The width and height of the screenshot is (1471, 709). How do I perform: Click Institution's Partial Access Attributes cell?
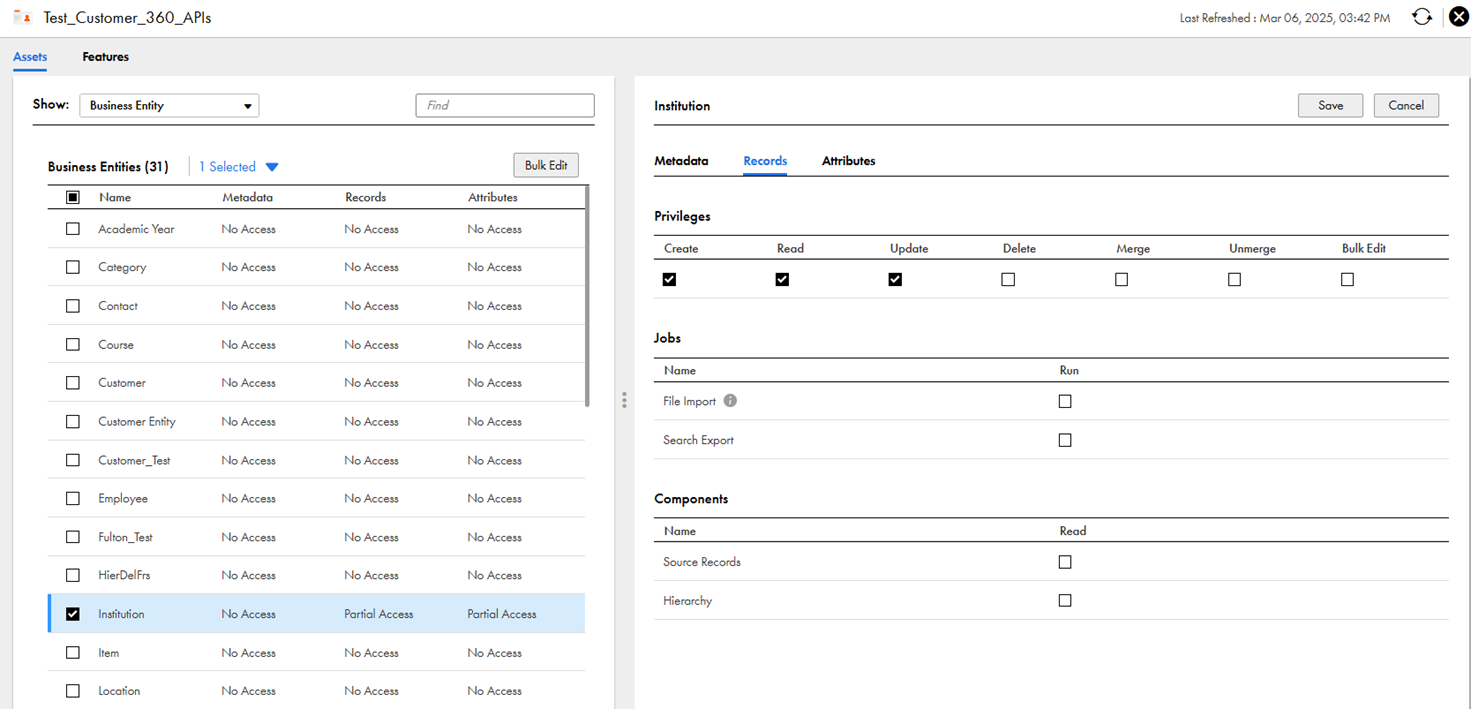pos(502,614)
